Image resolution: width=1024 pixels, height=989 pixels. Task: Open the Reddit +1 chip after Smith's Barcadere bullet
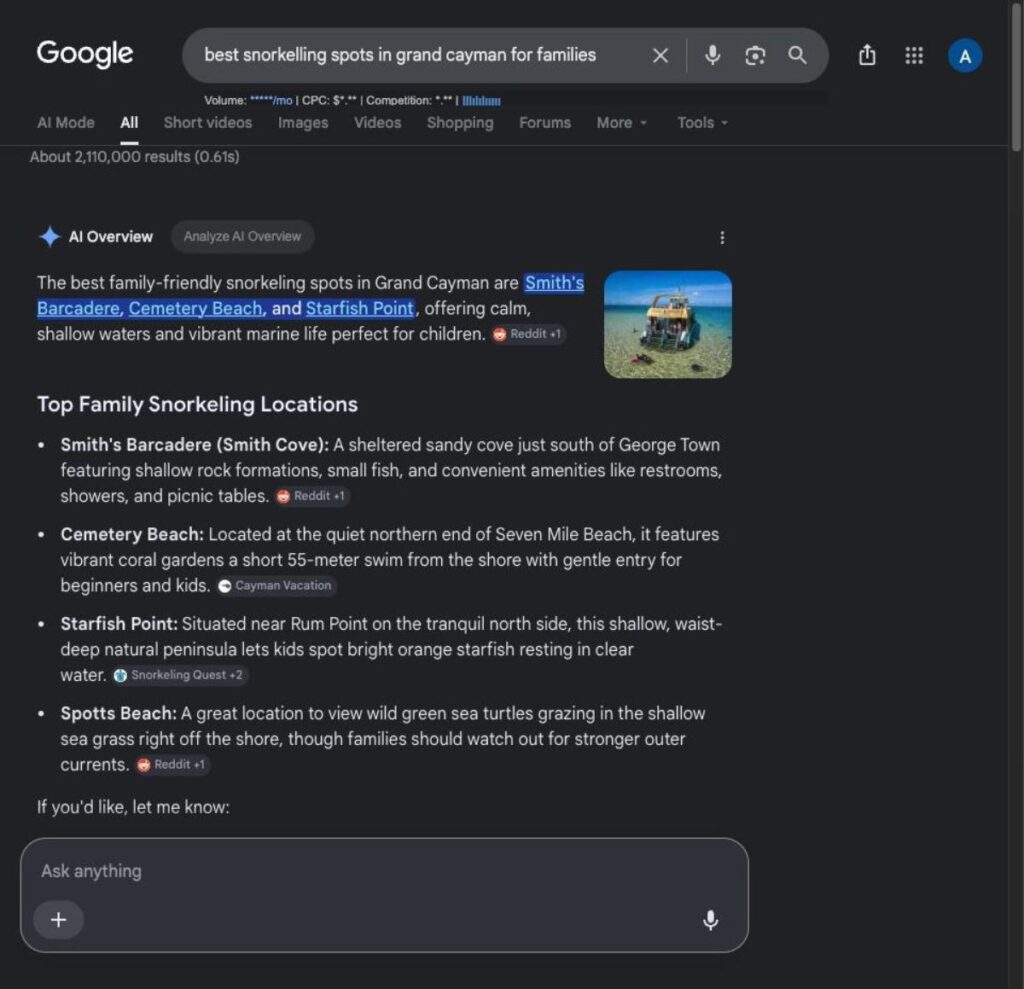click(312, 496)
